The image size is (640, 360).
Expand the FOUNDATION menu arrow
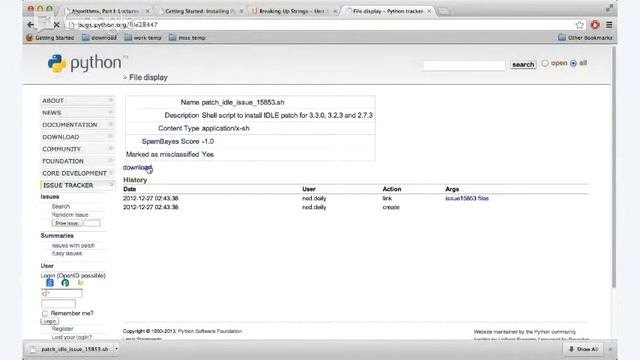coord(110,161)
